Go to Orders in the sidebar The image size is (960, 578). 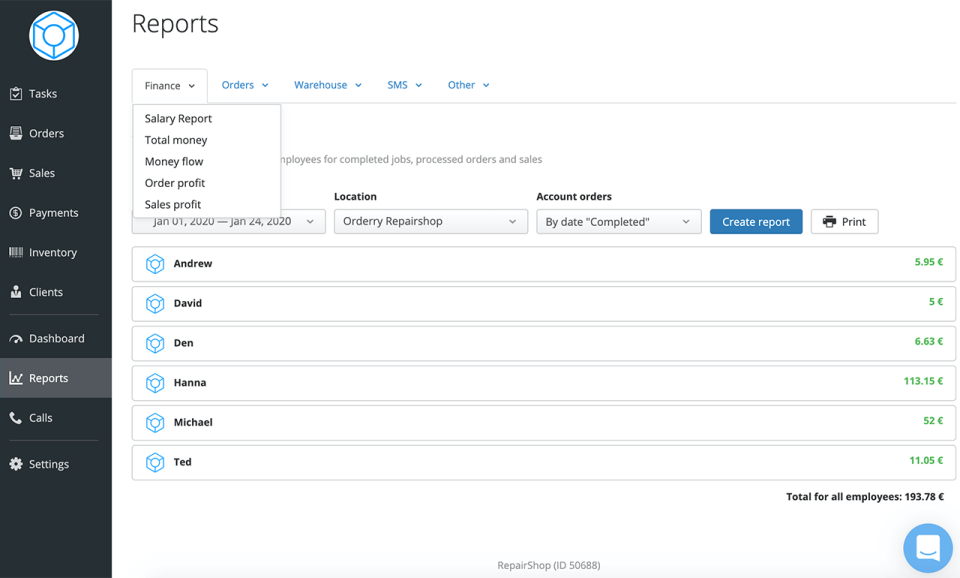click(x=47, y=133)
